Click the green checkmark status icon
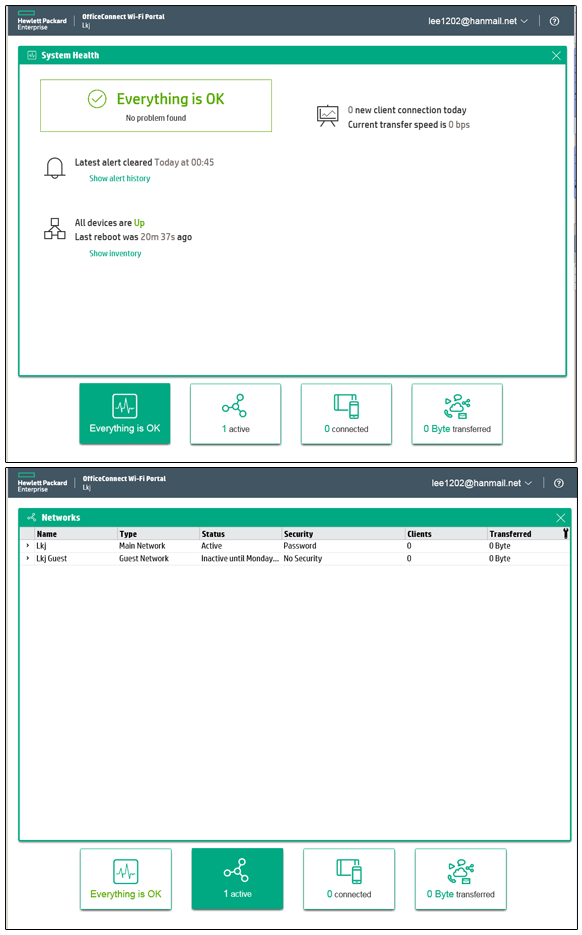This screenshot has width=582, height=935. (x=97, y=99)
